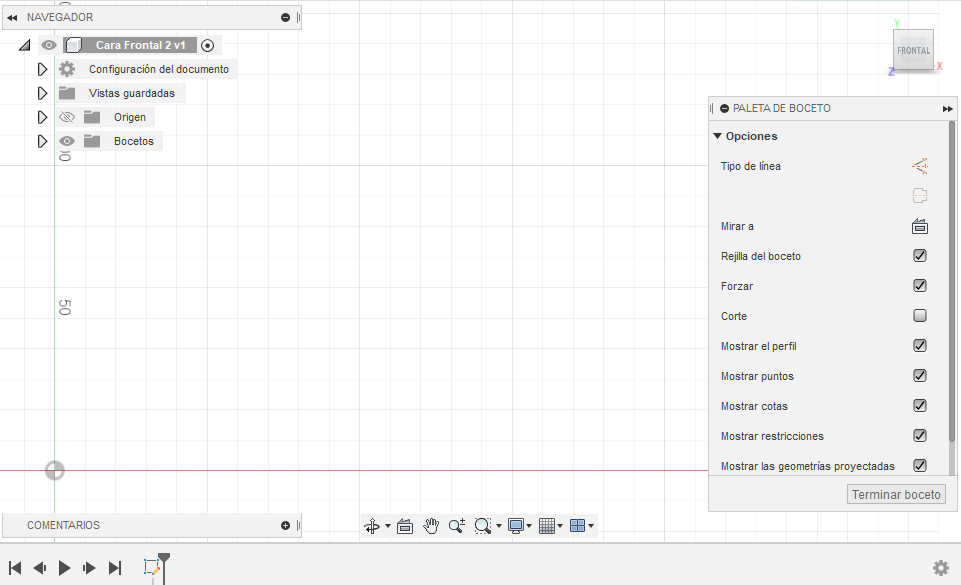Go to timeline start button
This screenshot has height=585, width=961.
pyautogui.click(x=15, y=568)
